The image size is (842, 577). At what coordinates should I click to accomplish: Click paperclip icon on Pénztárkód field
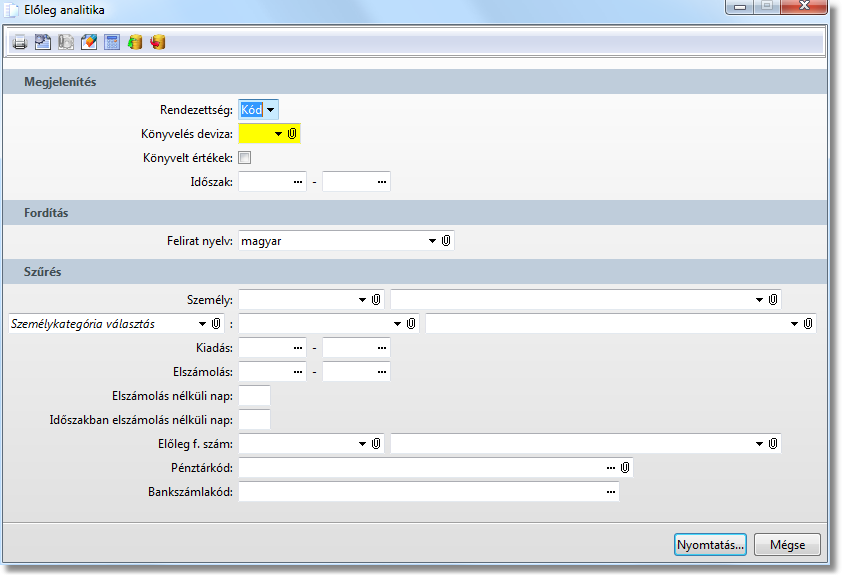[x=625, y=468]
